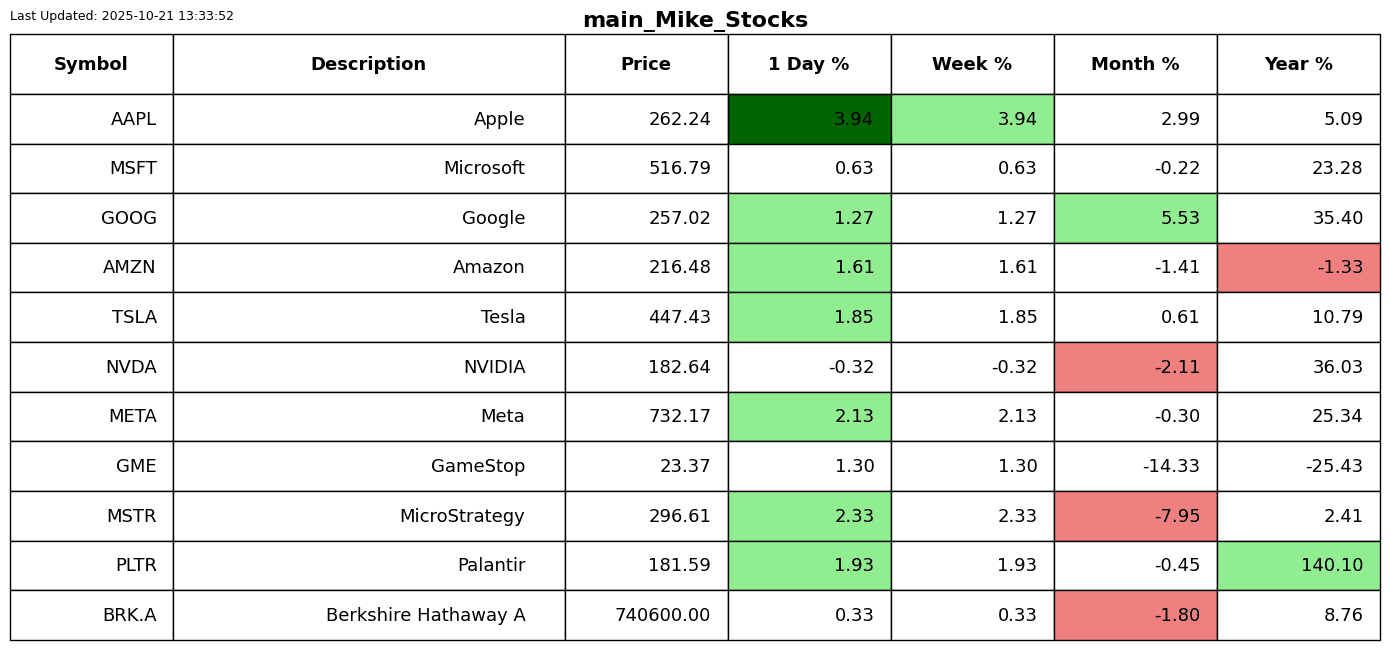Select the Price column header
1390x650 pixels.
646,65
